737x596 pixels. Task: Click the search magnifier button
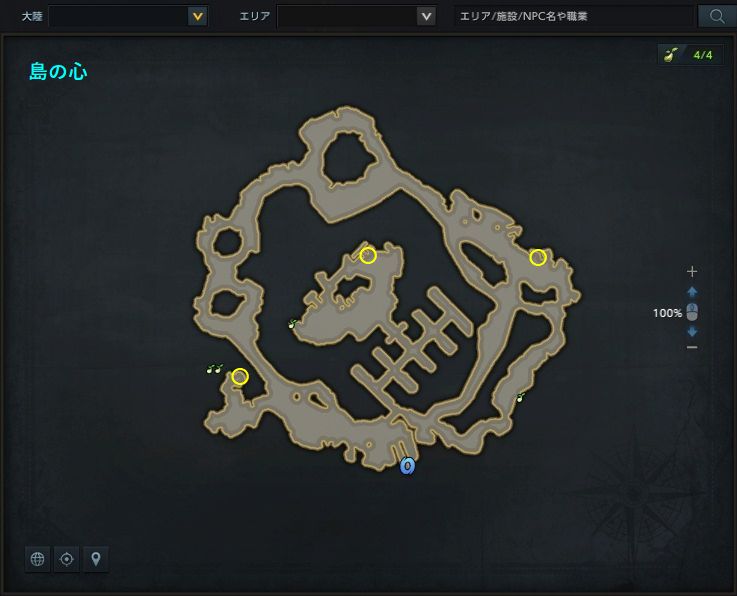[x=717, y=16]
